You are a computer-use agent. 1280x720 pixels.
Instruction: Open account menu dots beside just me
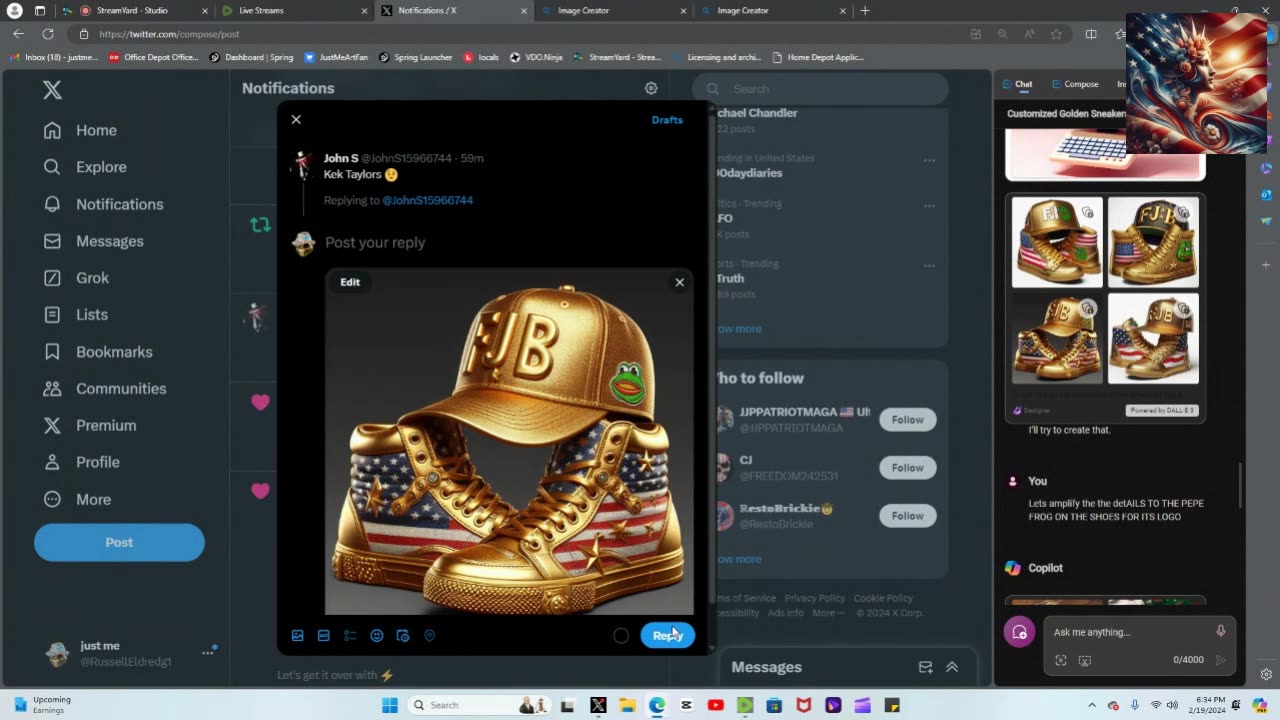(208, 652)
